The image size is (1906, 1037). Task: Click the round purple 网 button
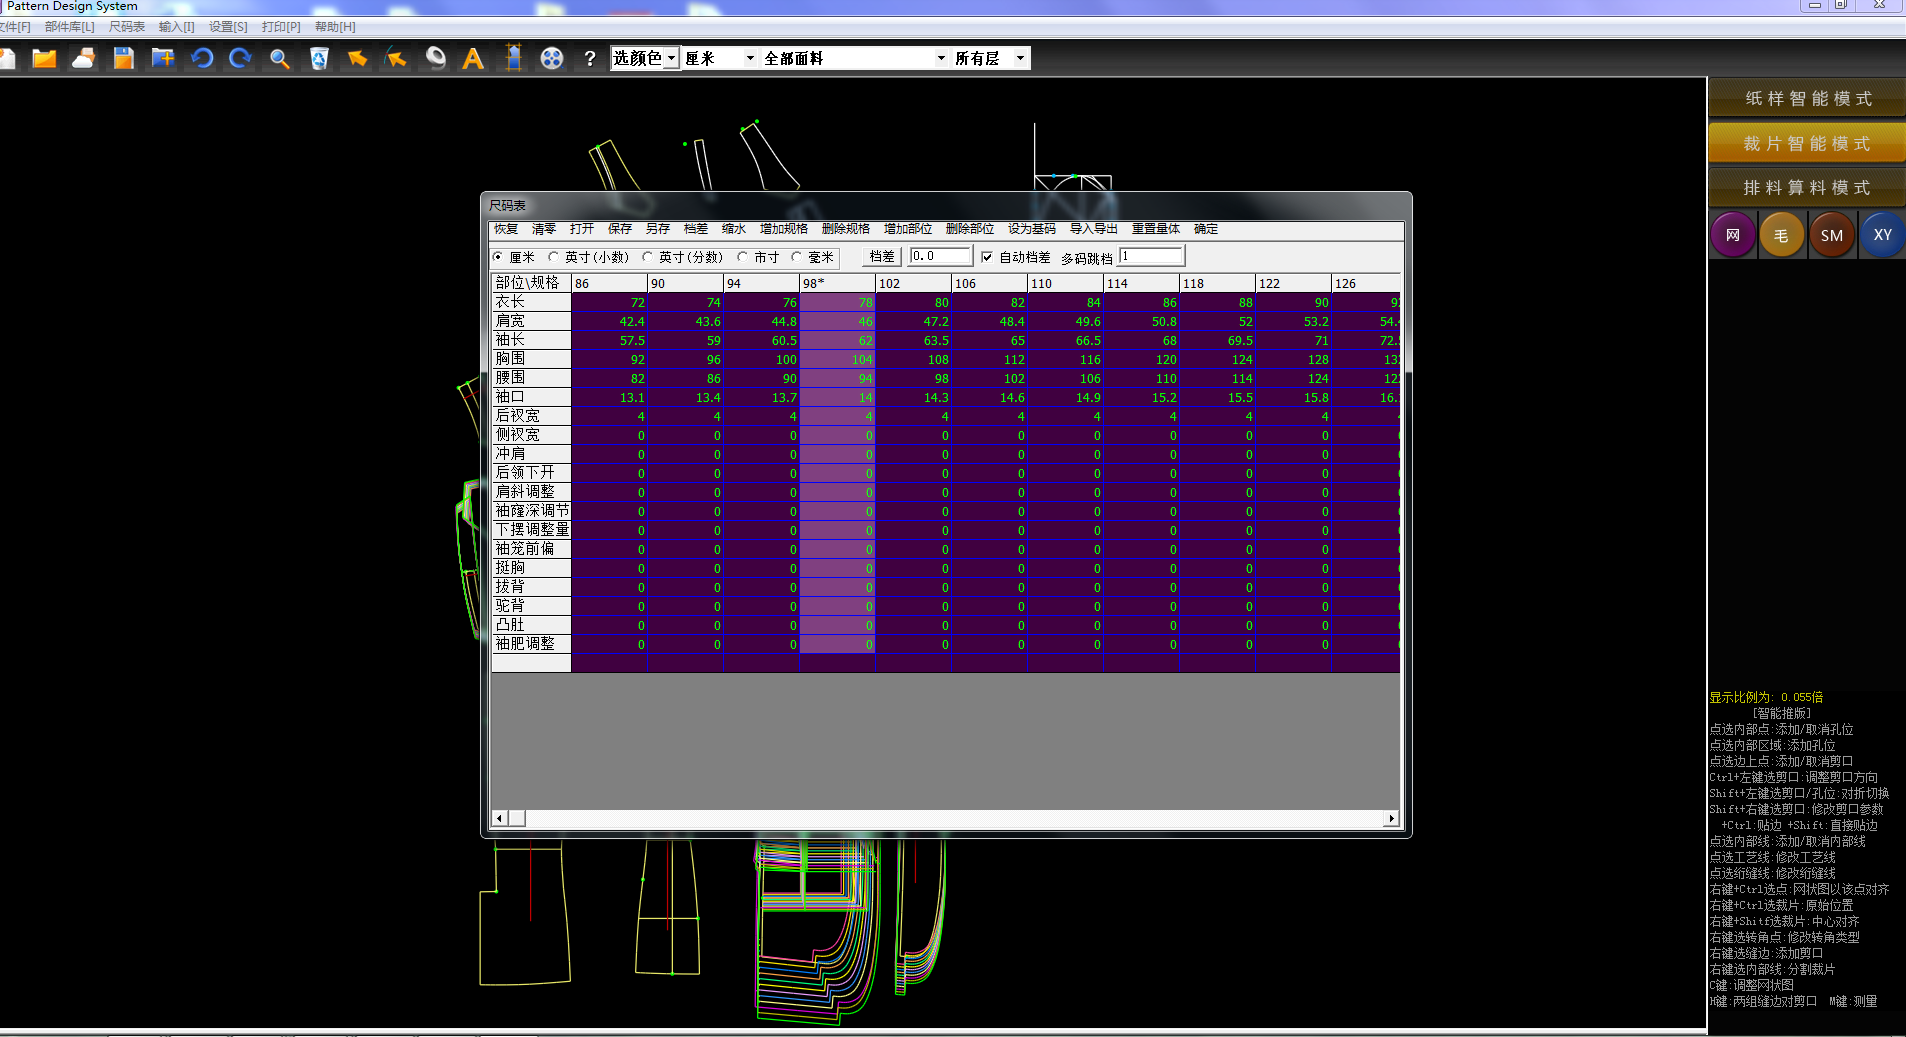(1732, 236)
